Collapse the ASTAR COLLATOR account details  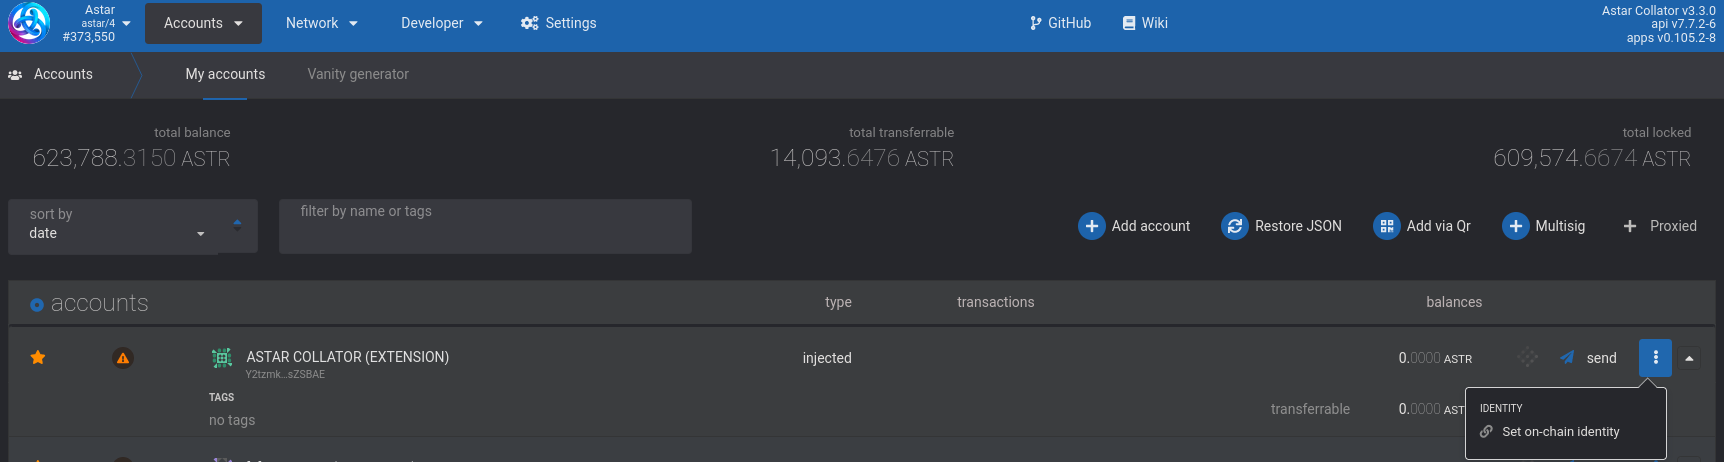coord(1689,358)
